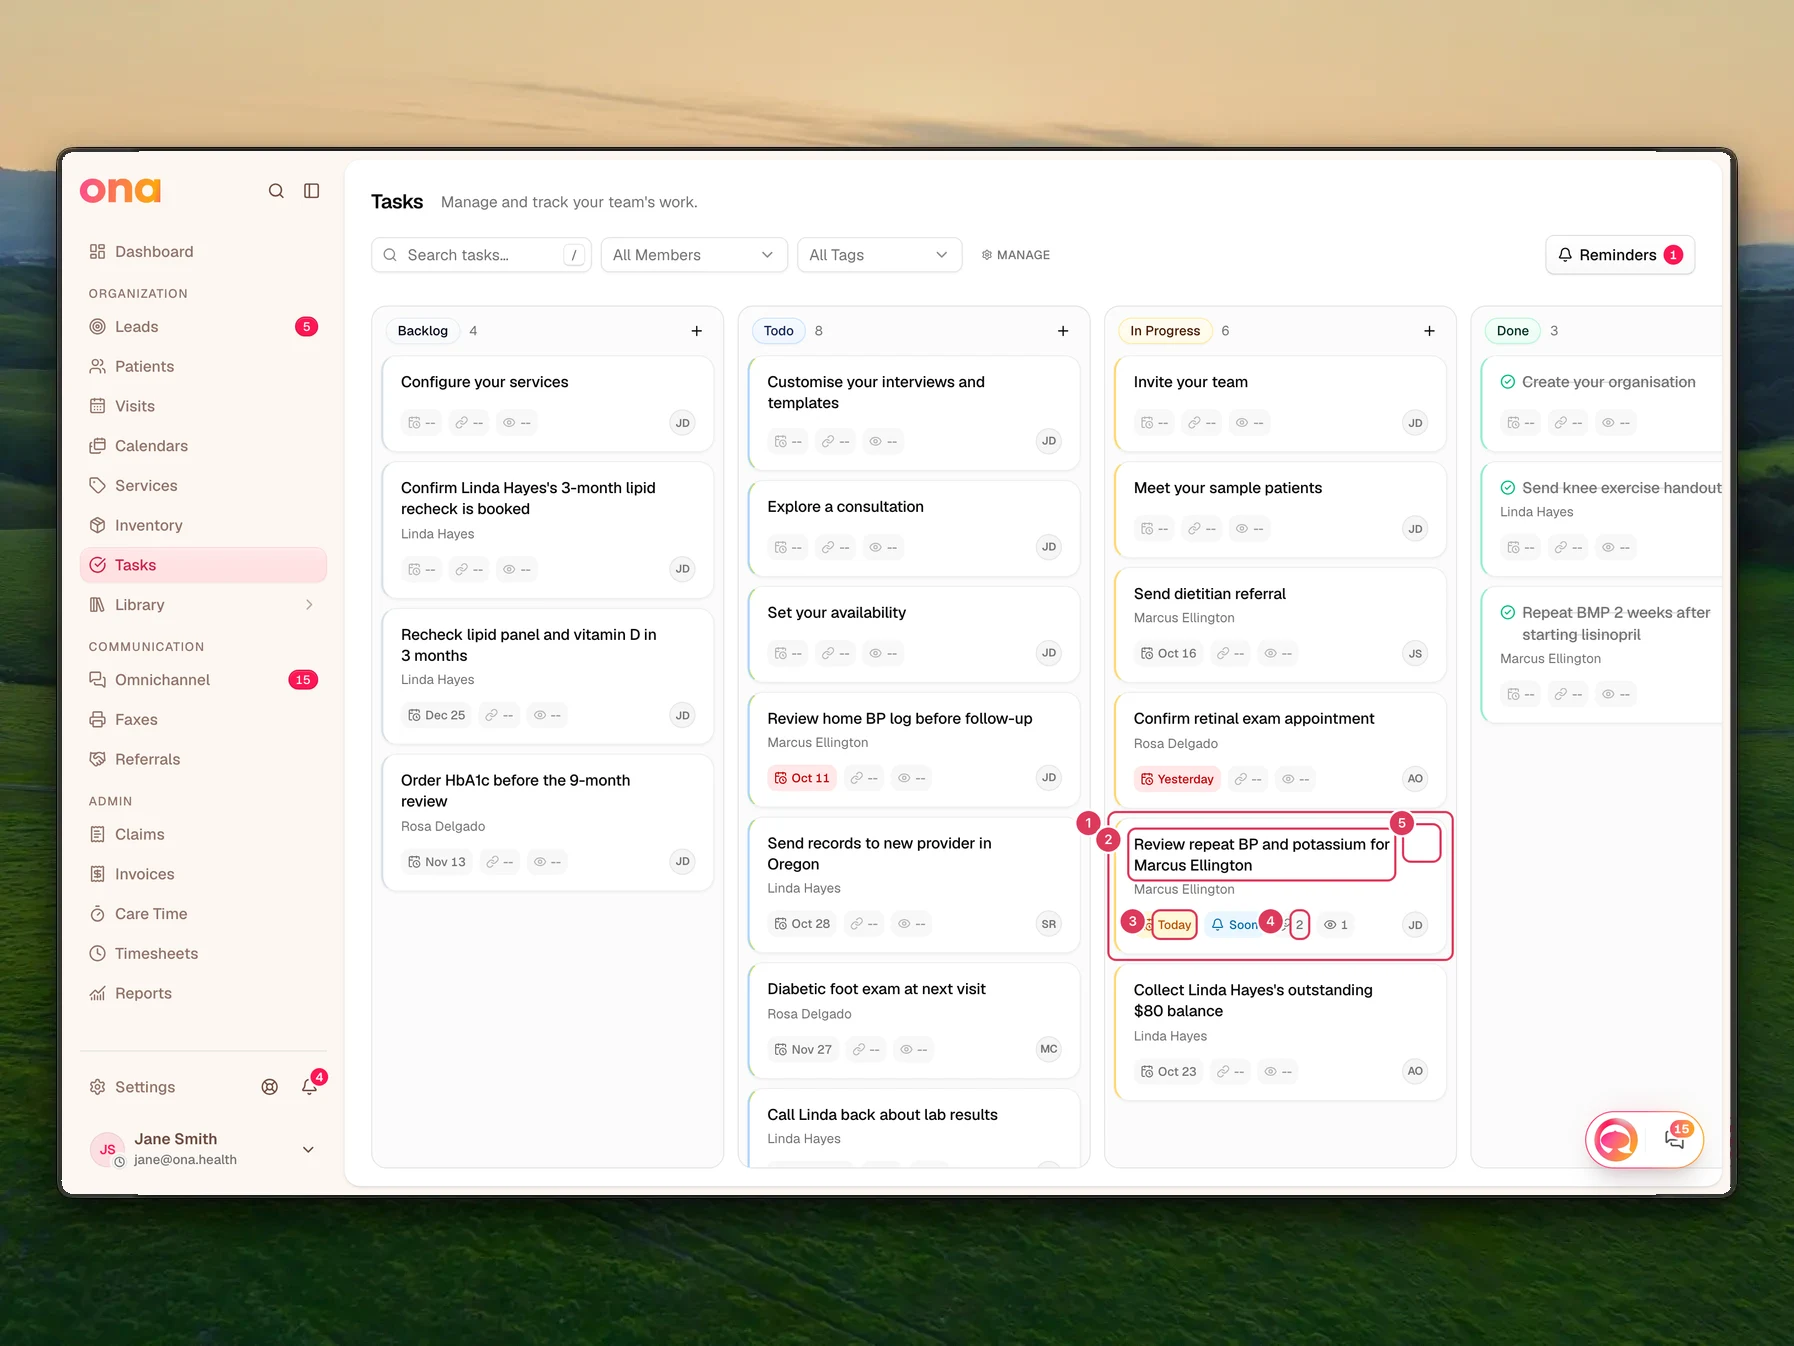
Task: Click the Dec 25 date on Recheck lipid card
Action: coord(436,715)
